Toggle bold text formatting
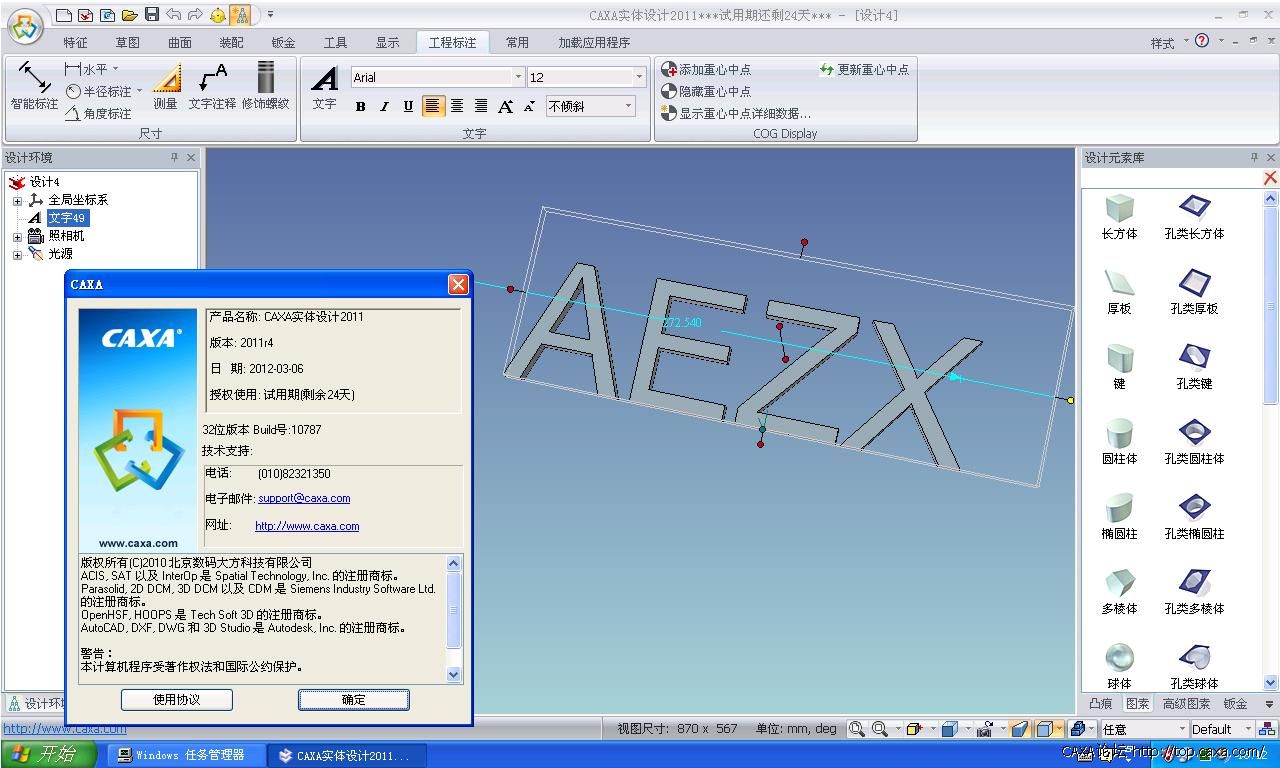 pyautogui.click(x=360, y=106)
